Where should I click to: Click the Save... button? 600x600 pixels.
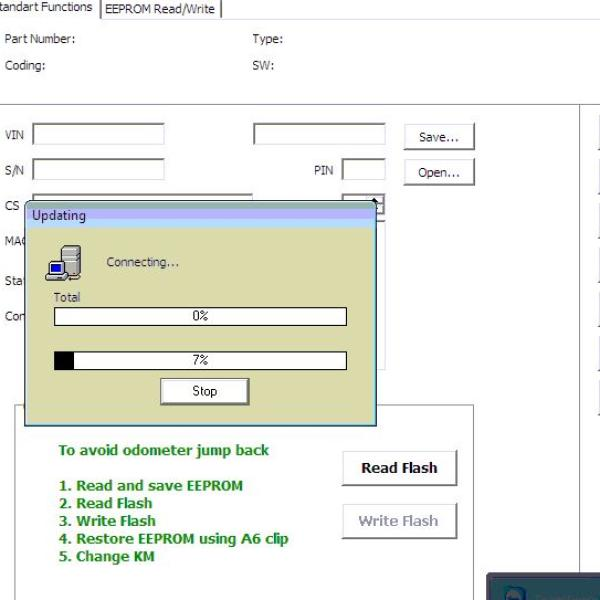click(x=438, y=137)
